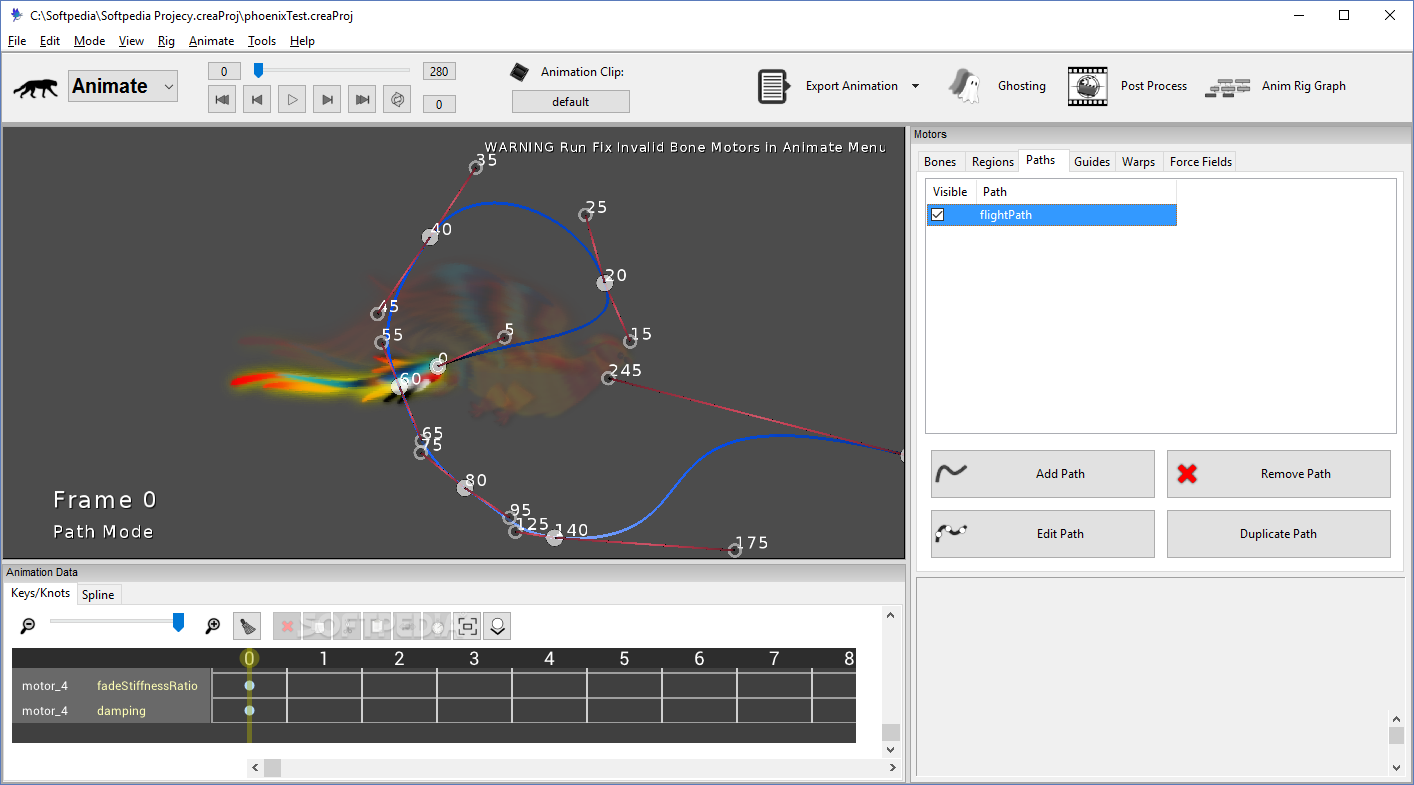Screen dimensions: 1414x785
Task: Click the black panther logo icon
Action: tap(36, 87)
